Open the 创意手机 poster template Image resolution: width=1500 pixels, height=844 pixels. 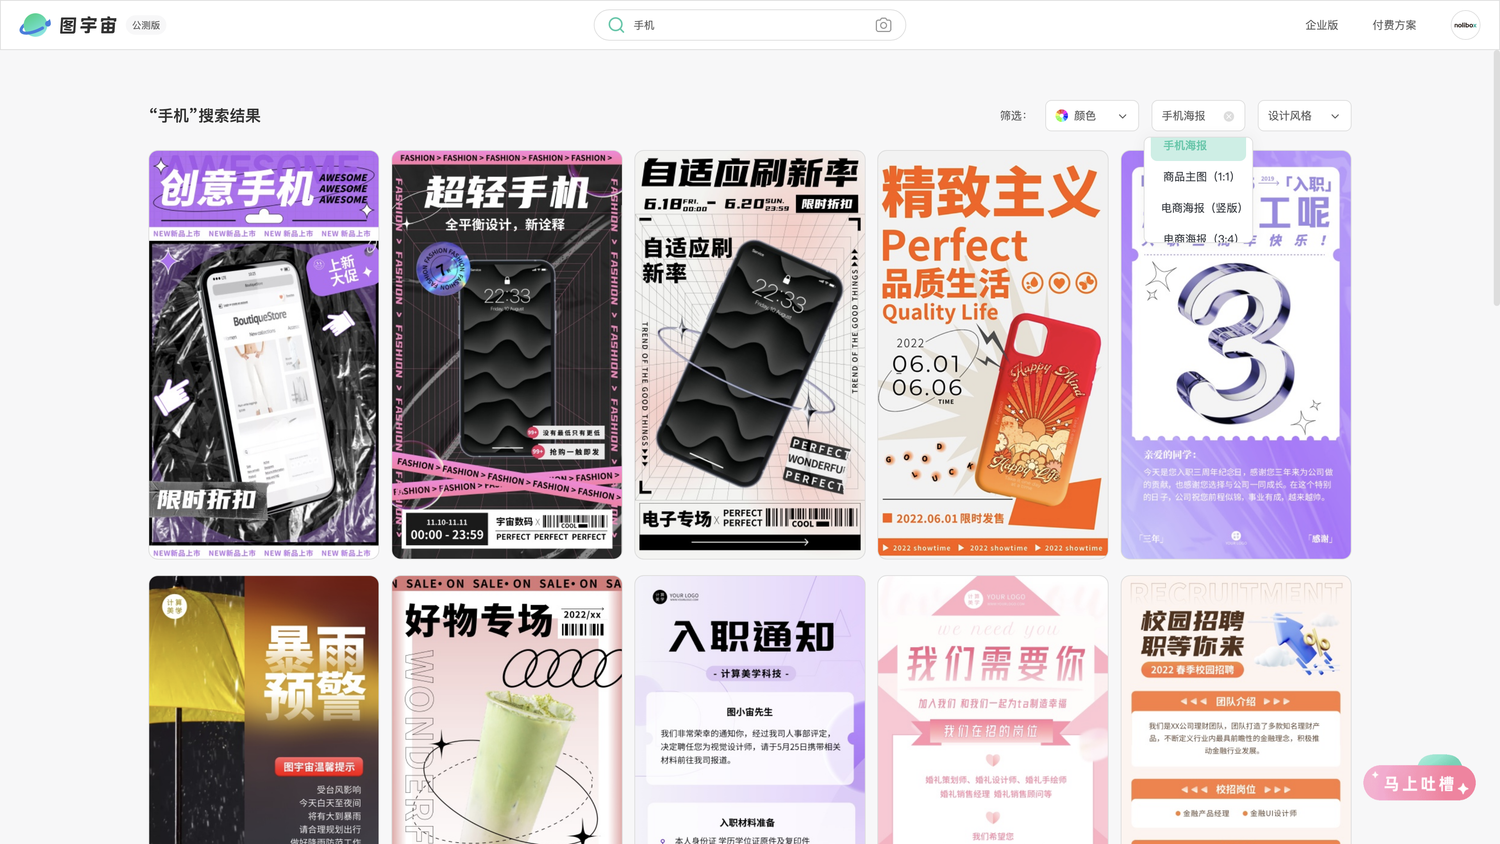264,355
